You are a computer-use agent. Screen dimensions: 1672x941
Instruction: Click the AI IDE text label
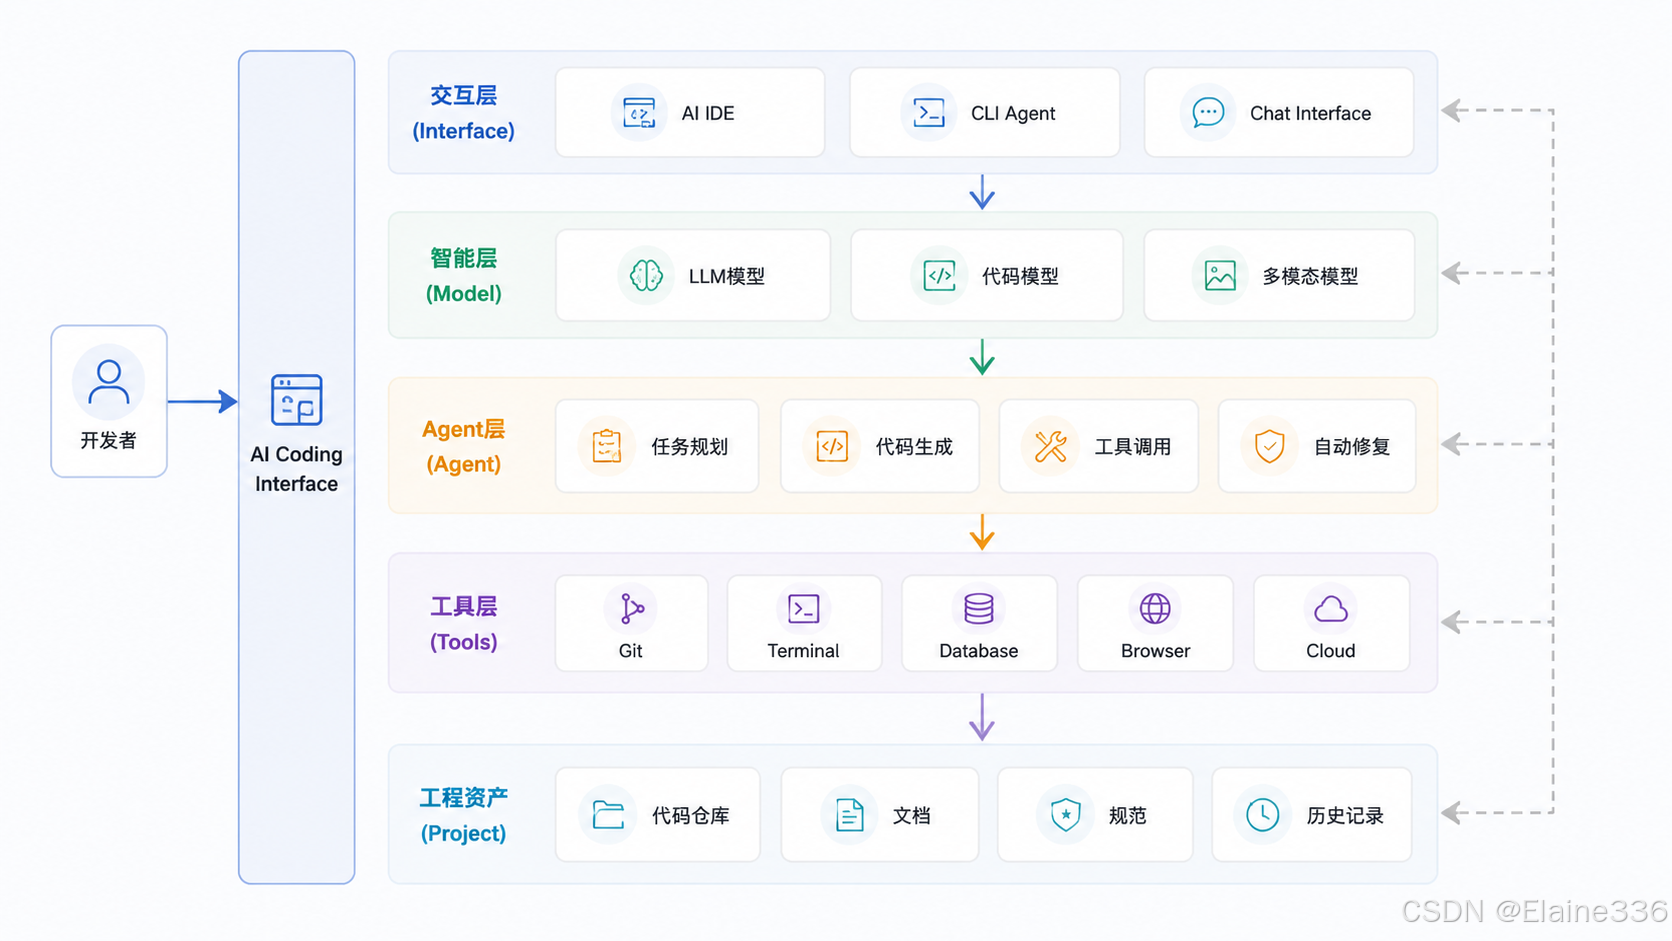(x=708, y=113)
